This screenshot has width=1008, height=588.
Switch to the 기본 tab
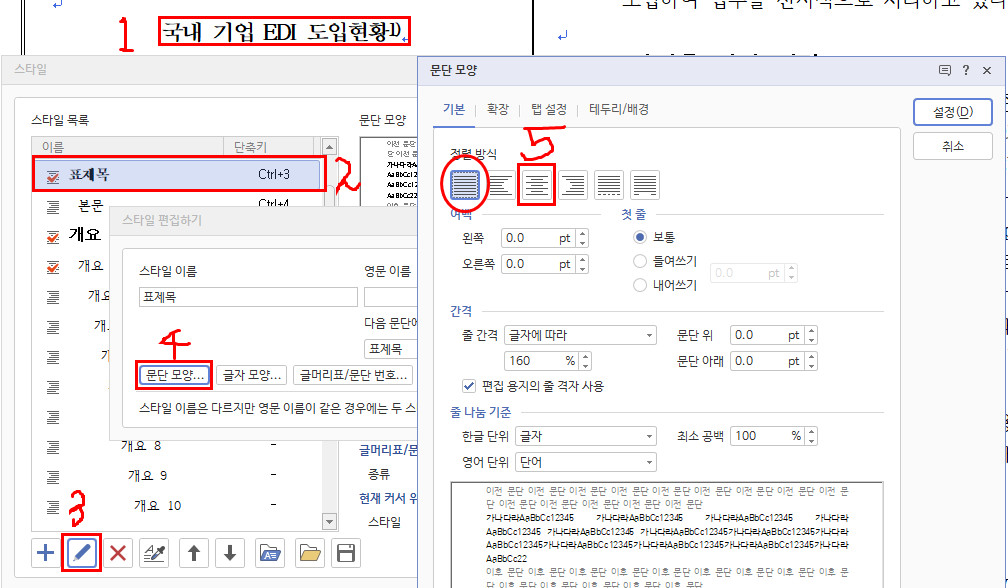[x=454, y=109]
